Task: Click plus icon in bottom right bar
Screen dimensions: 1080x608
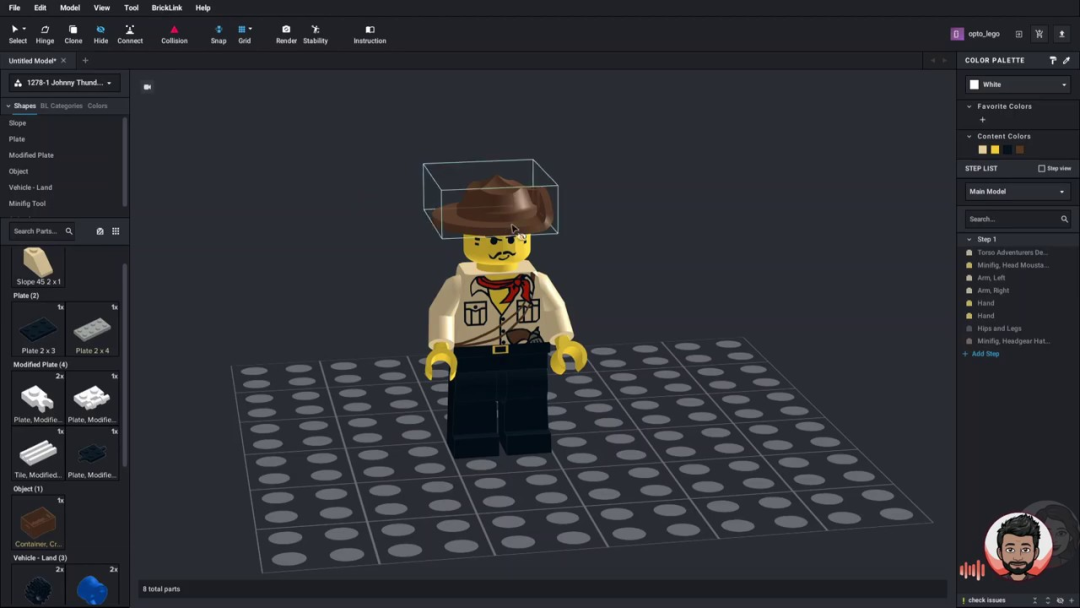Action: tap(1072, 600)
